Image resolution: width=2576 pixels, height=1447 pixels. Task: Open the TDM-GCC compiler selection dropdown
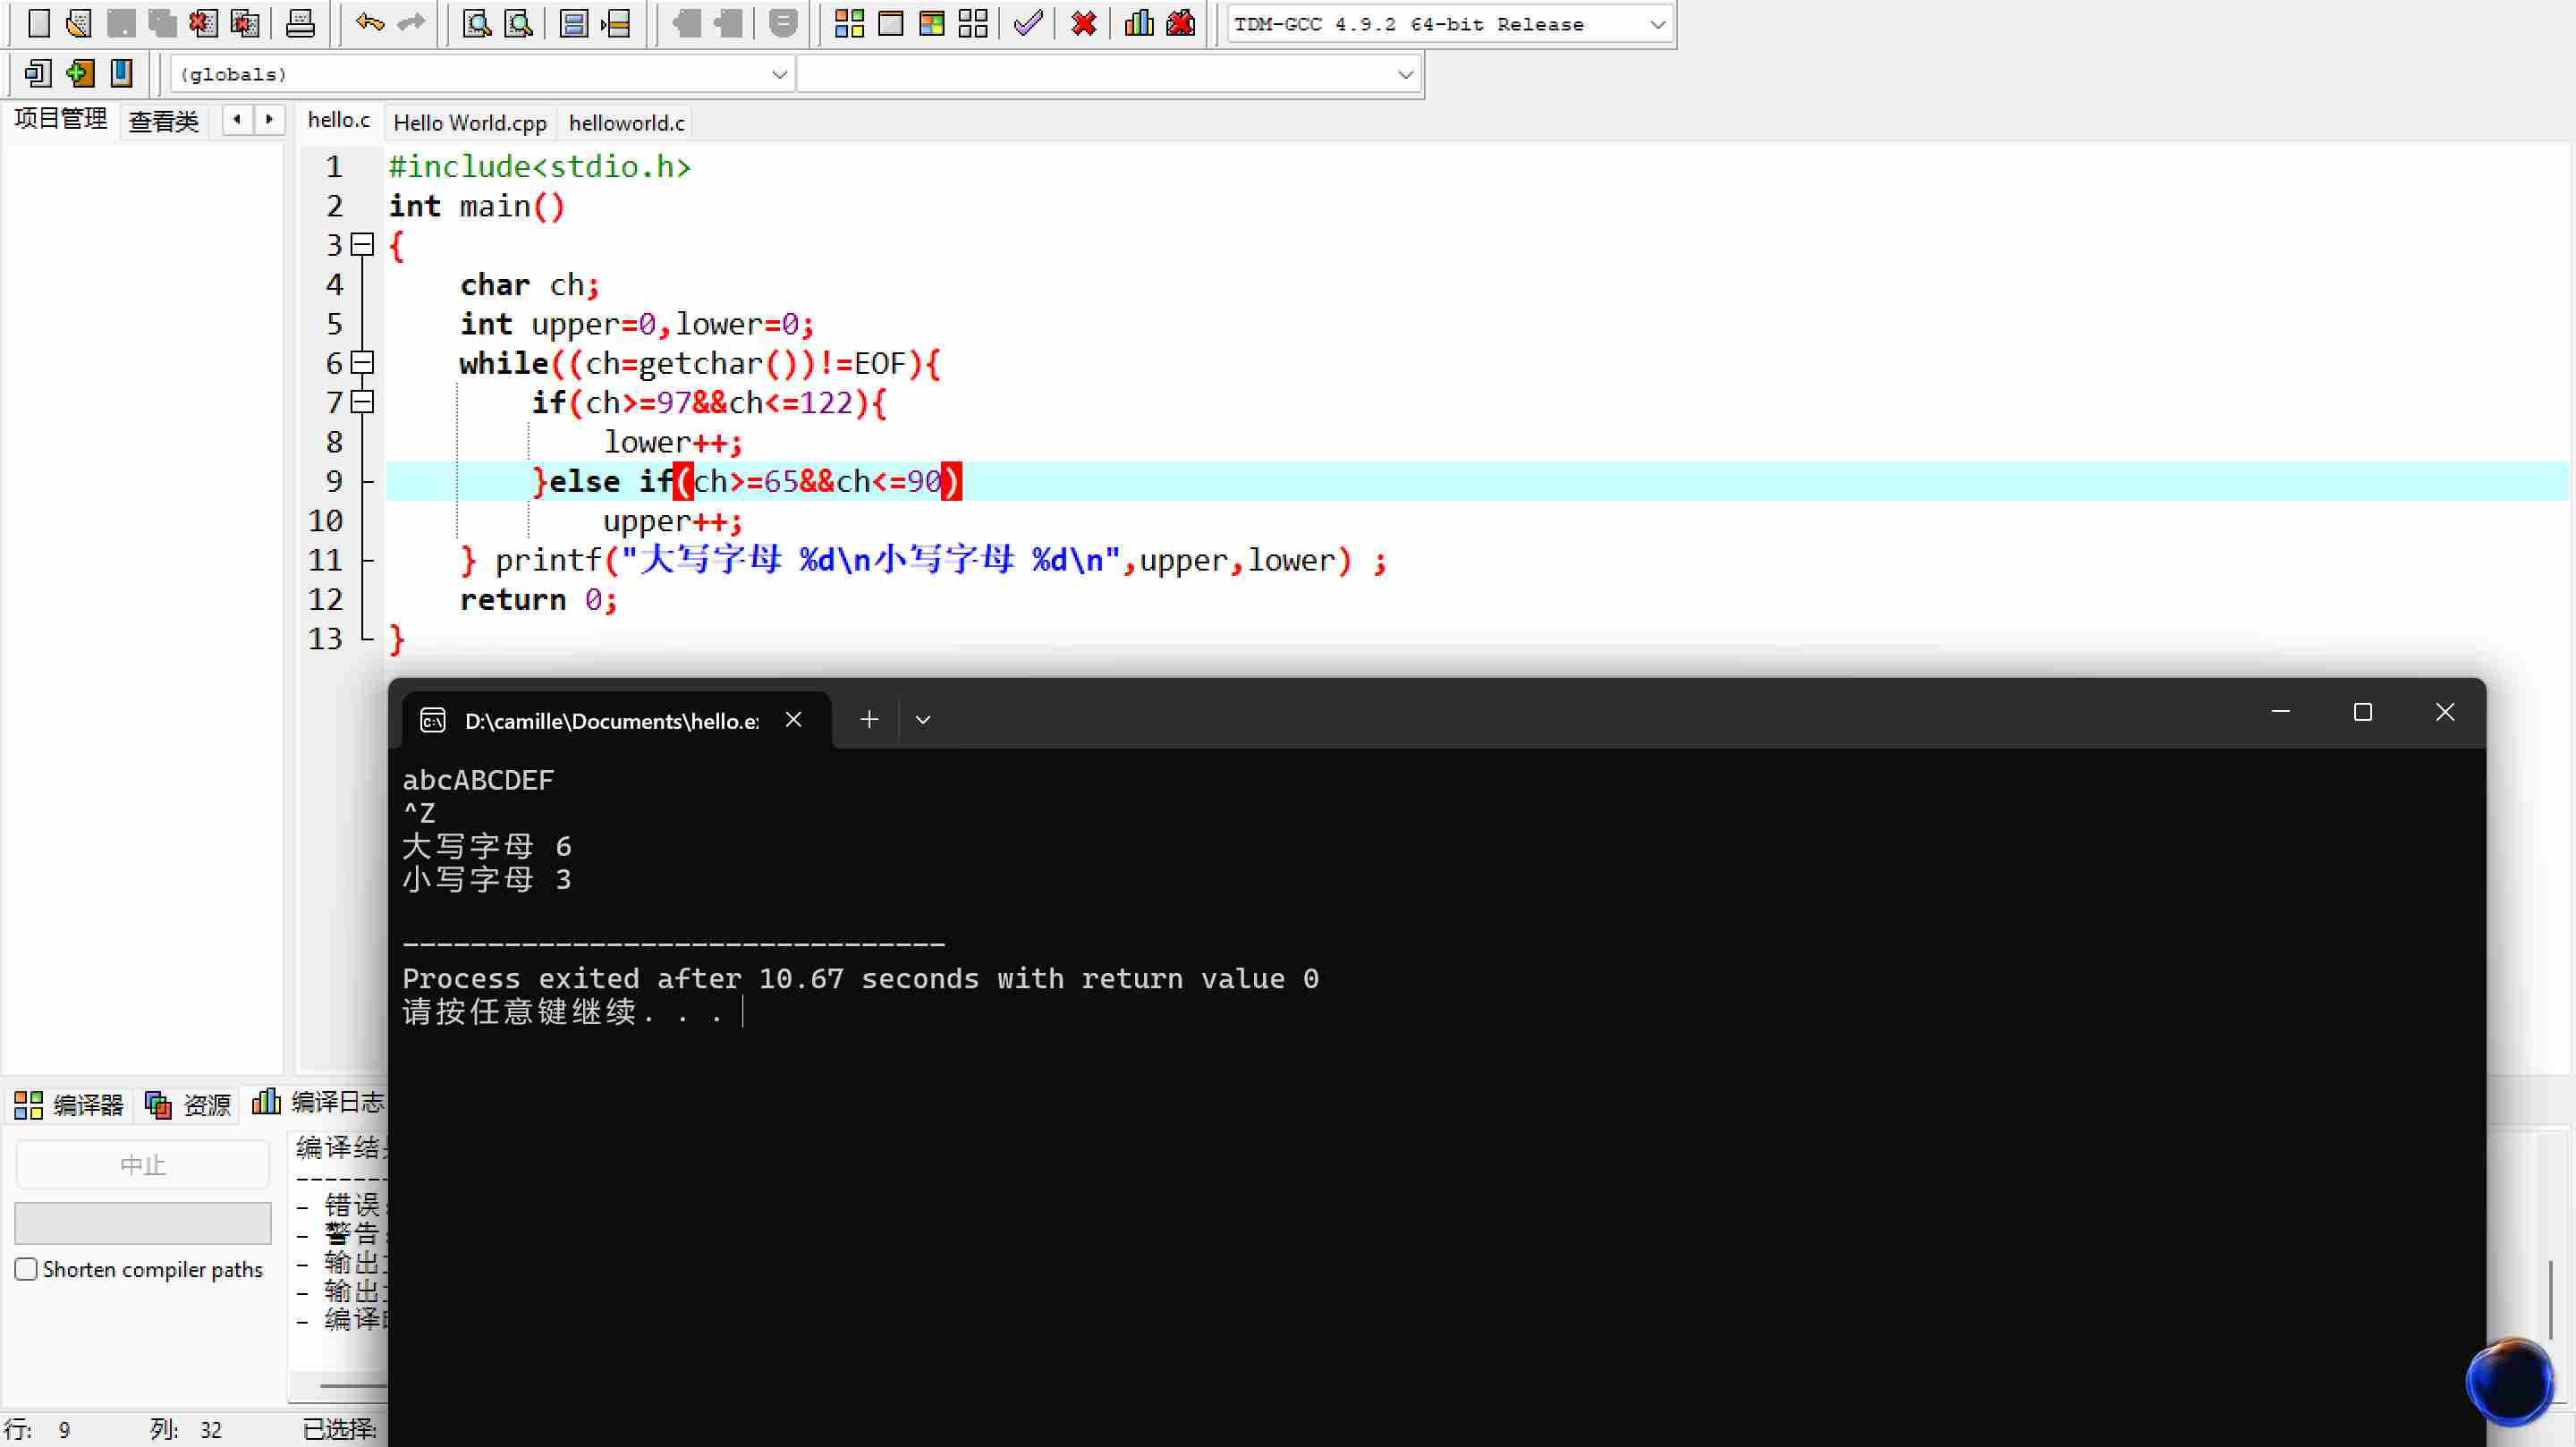pos(1656,24)
